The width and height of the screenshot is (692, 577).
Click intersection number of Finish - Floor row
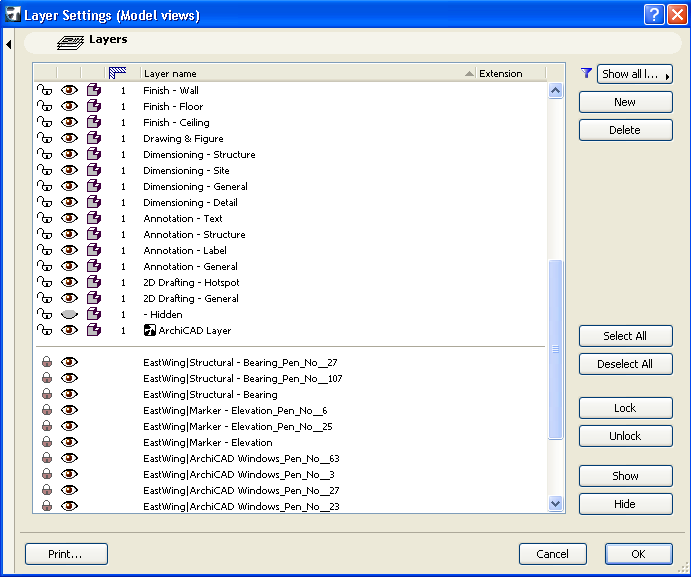[x=123, y=106]
